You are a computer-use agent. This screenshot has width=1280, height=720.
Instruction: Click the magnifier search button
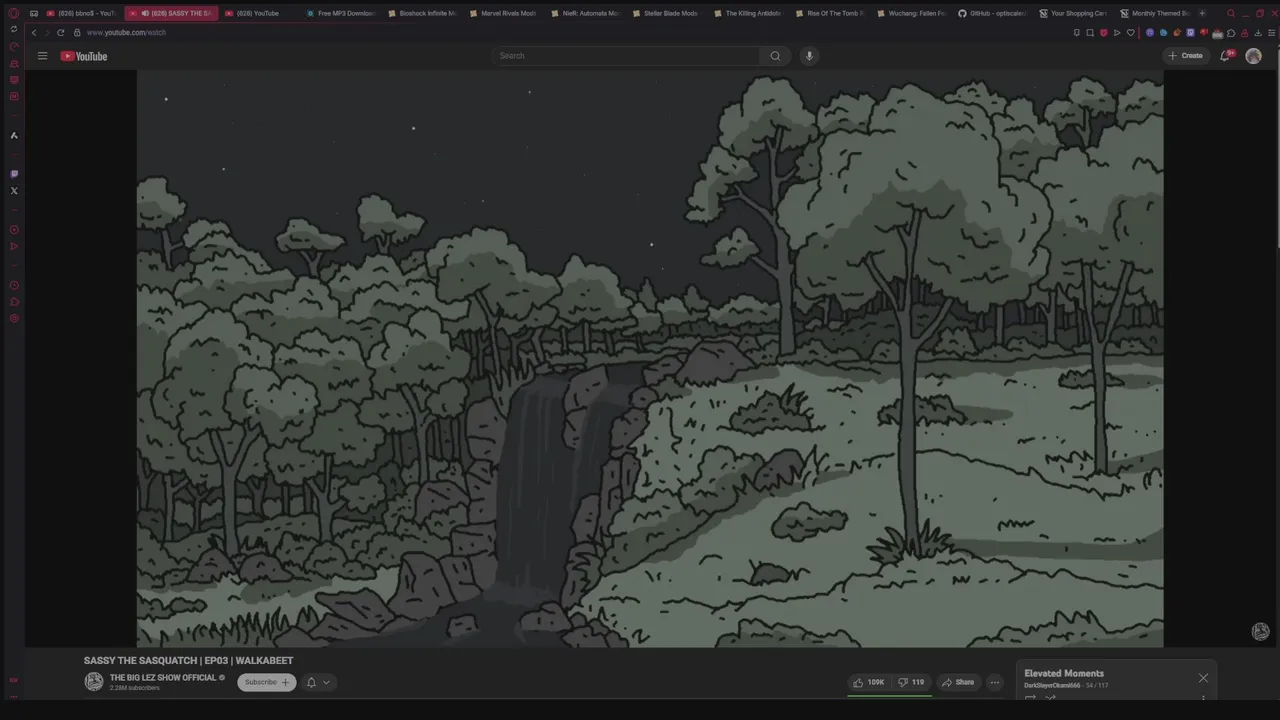point(775,56)
